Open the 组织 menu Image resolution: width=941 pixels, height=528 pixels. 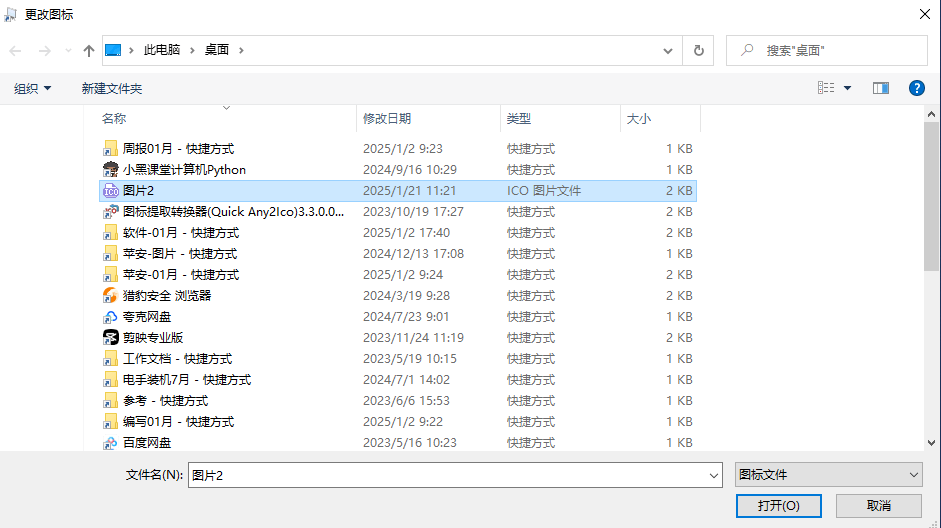pos(32,89)
